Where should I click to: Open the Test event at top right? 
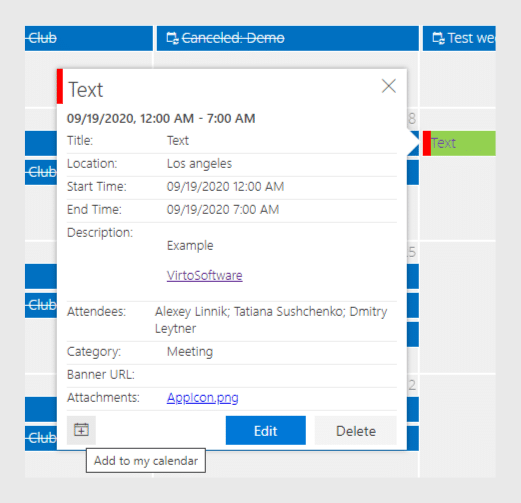[x=459, y=38]
